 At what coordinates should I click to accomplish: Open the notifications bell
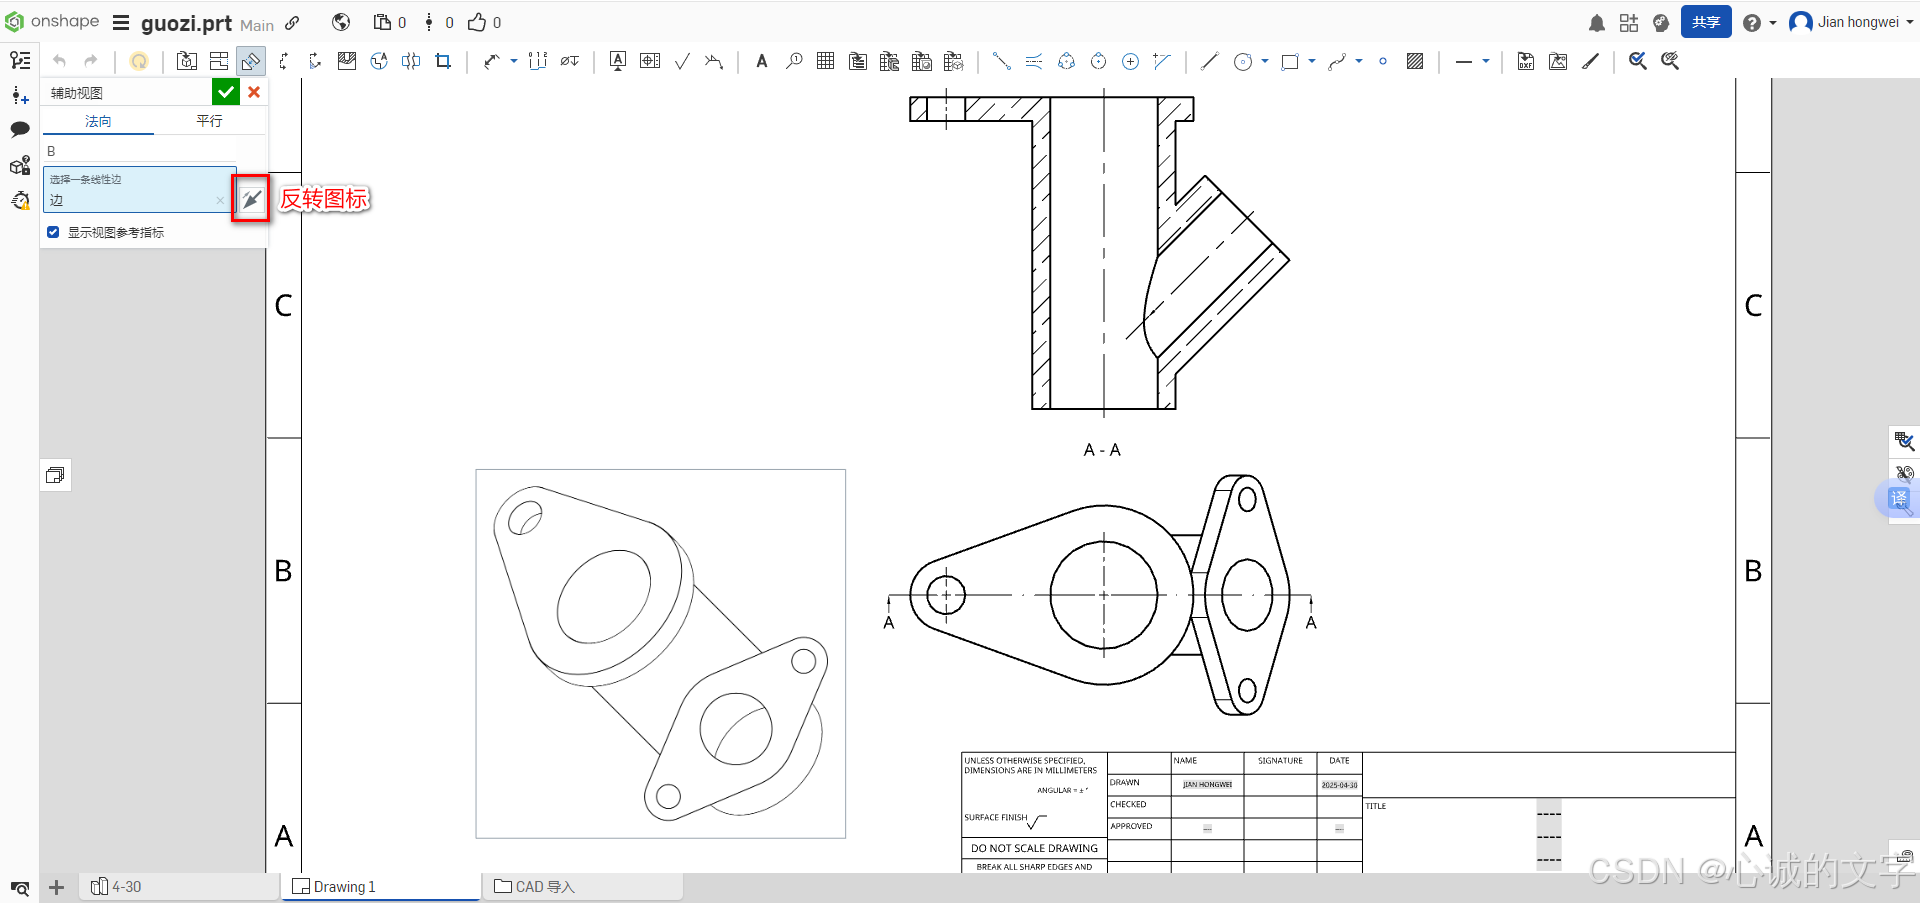pos(1597,22)
